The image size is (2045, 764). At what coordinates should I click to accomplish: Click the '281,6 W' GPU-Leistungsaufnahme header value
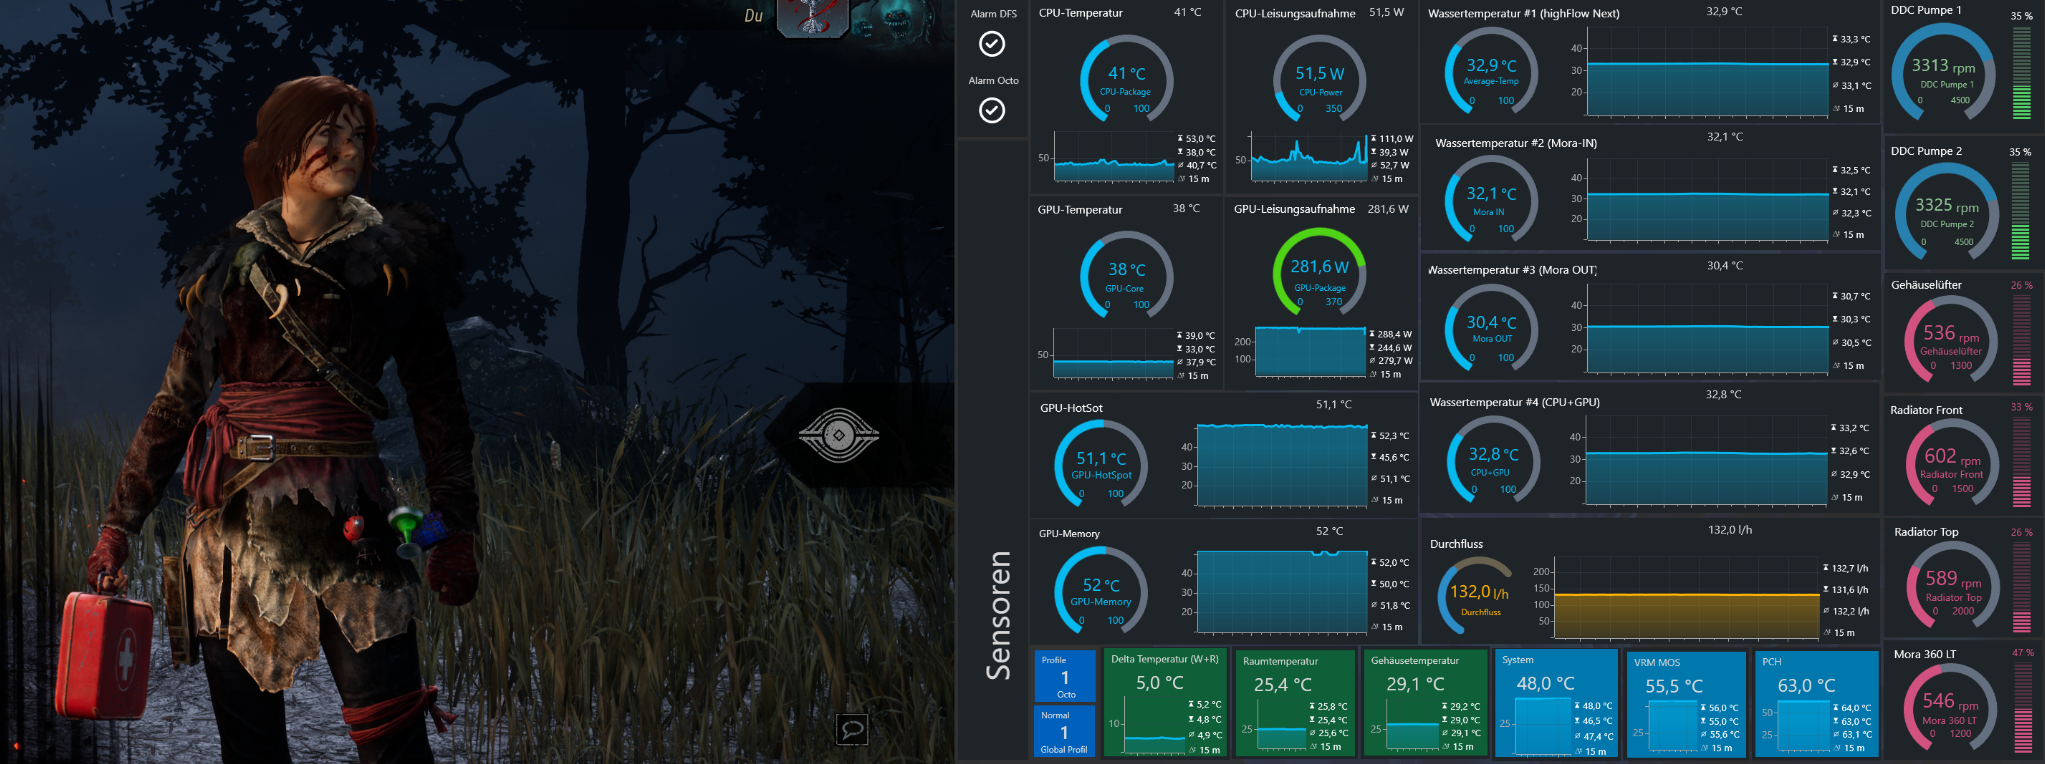click(x=1388, y=209)
